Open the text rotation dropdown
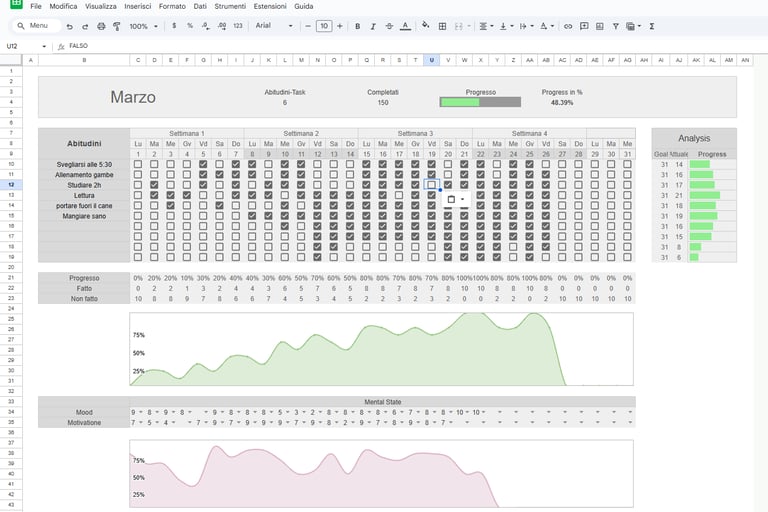 (547, 26)
